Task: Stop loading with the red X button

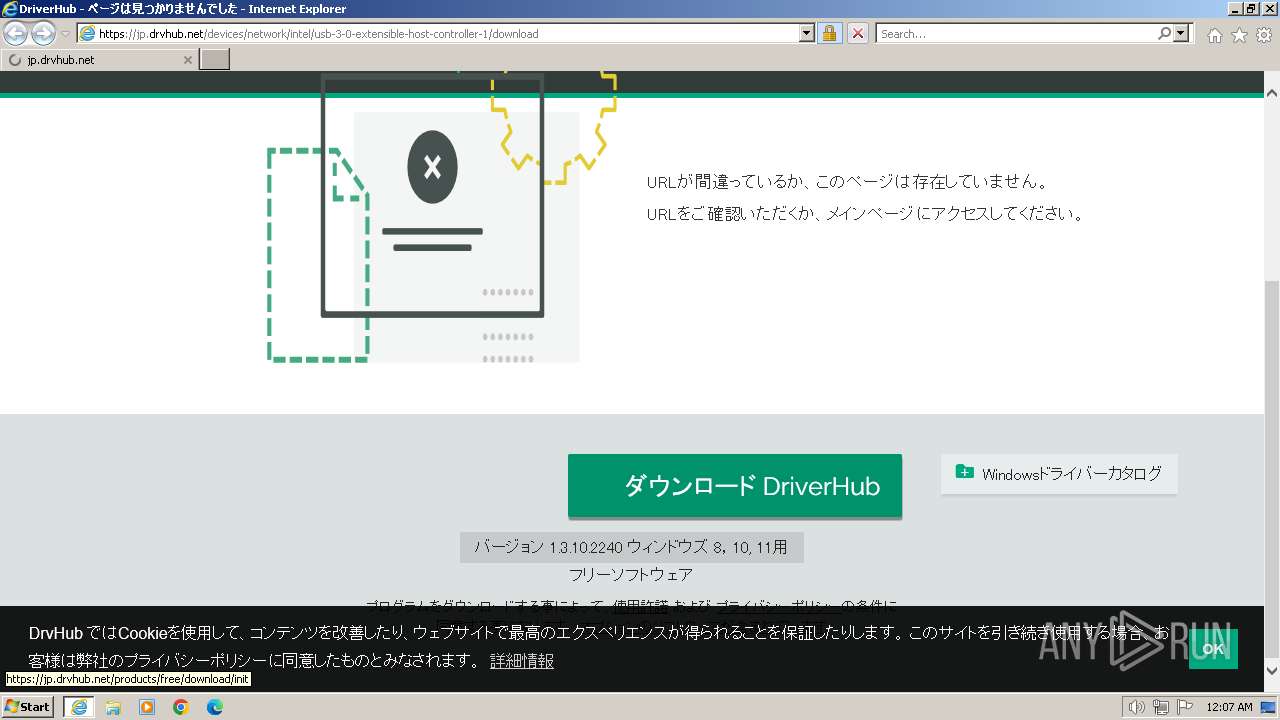Action: [x=857, y=33]
